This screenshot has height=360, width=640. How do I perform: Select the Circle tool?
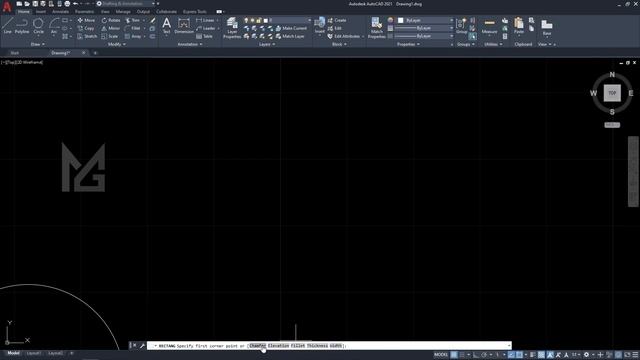(38, 25)
